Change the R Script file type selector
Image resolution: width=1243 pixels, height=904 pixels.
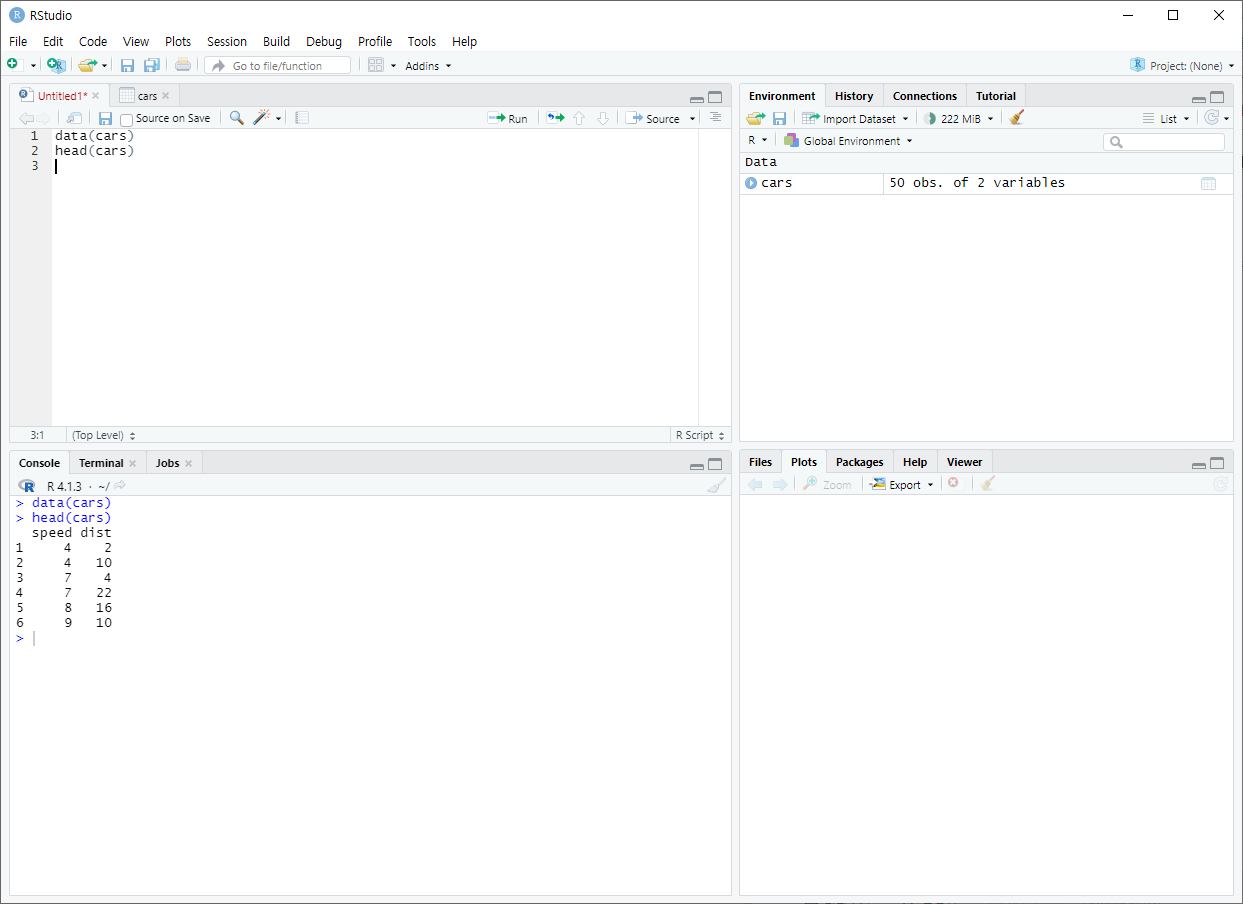point(700,435)
